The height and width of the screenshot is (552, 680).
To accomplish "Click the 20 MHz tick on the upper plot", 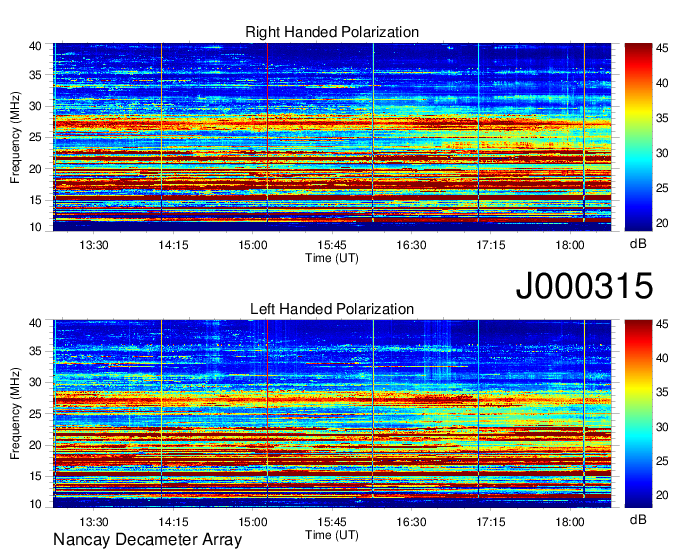I will (35, 169).
